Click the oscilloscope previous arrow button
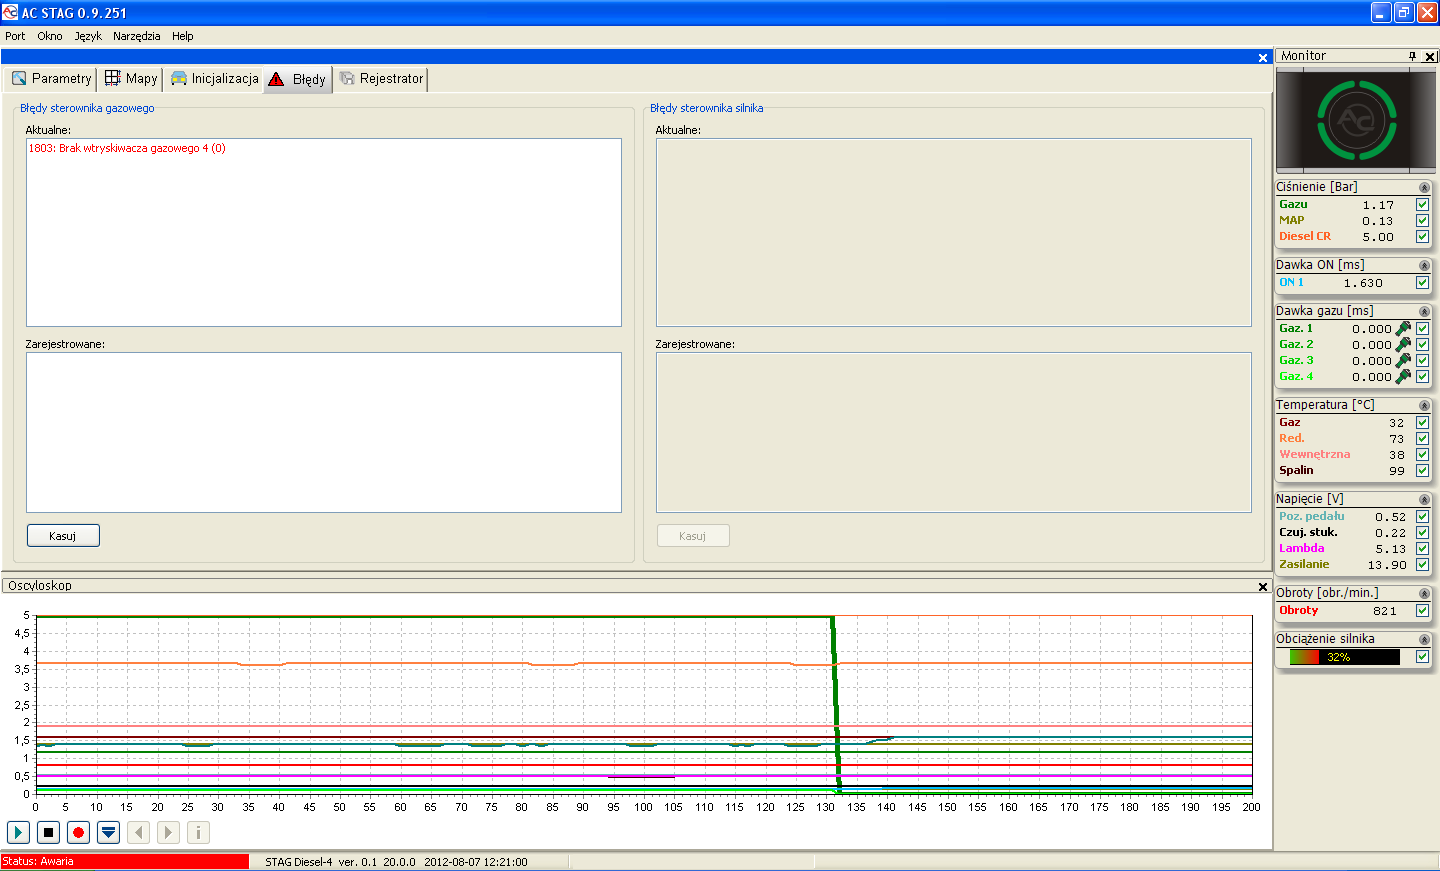The height and width of the screenshot is (871, 1440). pos(139,832)
